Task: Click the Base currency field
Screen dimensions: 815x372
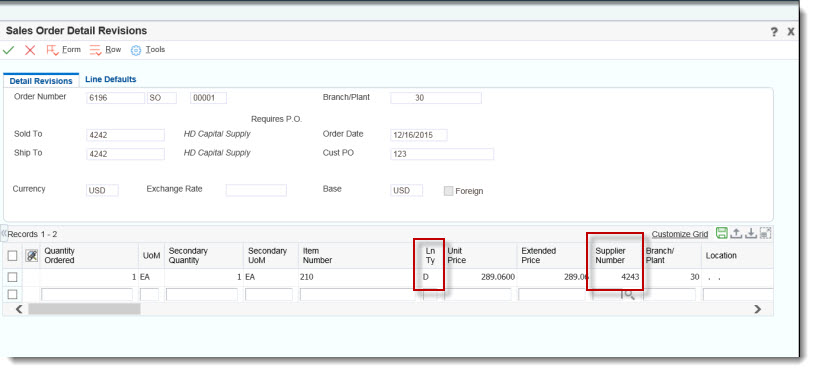Action: click(x=407, y=190)
